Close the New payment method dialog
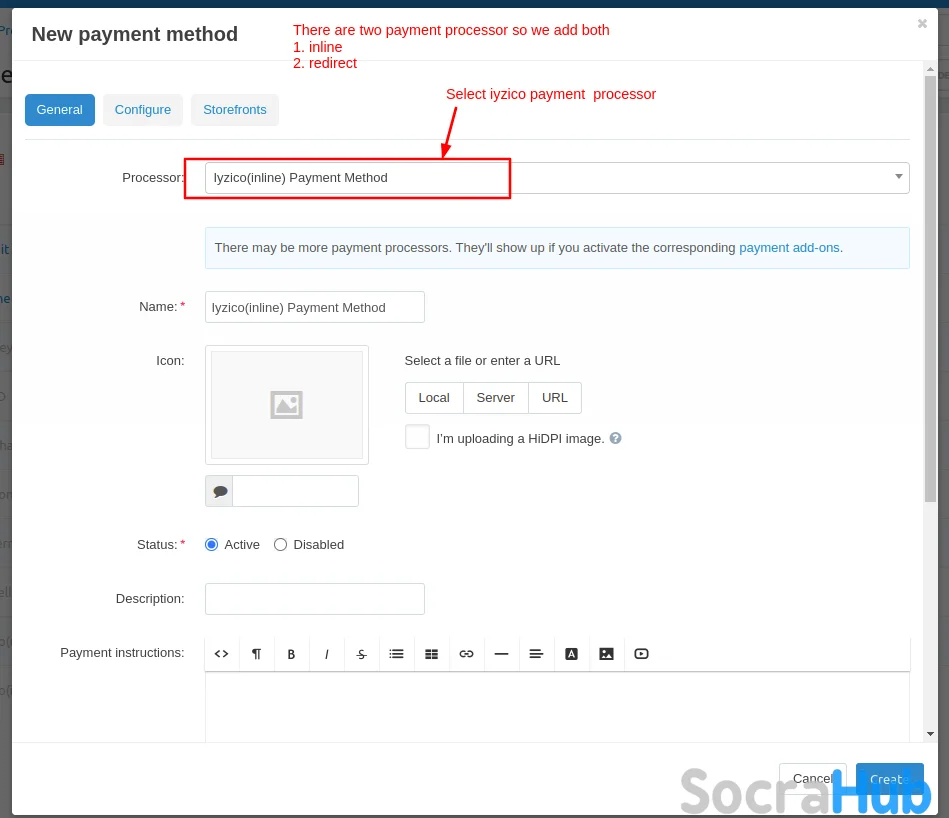Image resolution: width=949 pixels, height=818 pixels. [922, 24]
